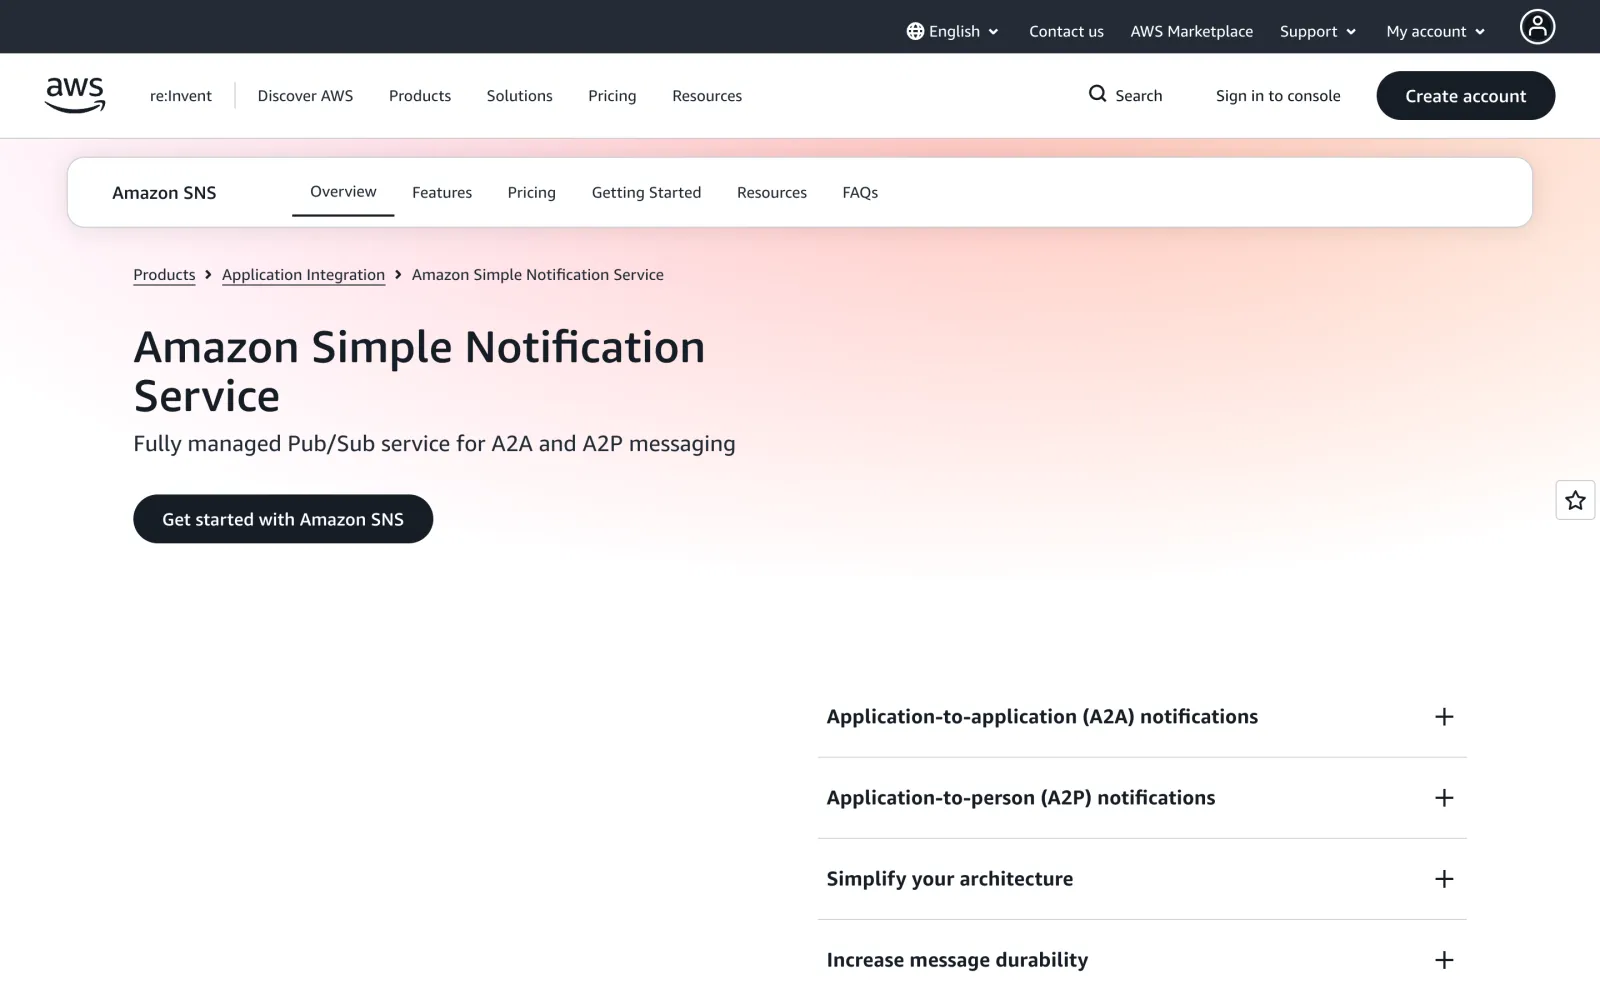Switch to the FAQs tab

tap(860, 192)
